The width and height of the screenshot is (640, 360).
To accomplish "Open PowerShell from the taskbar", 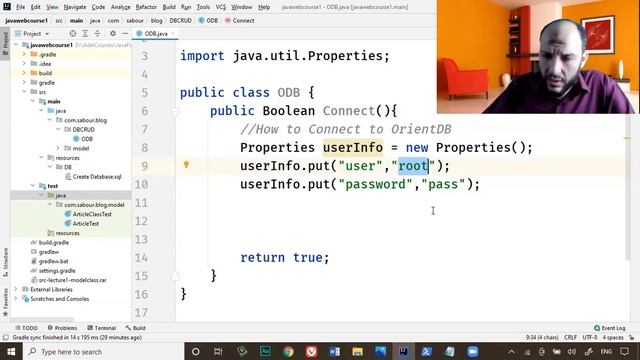I will coord(427,351).
